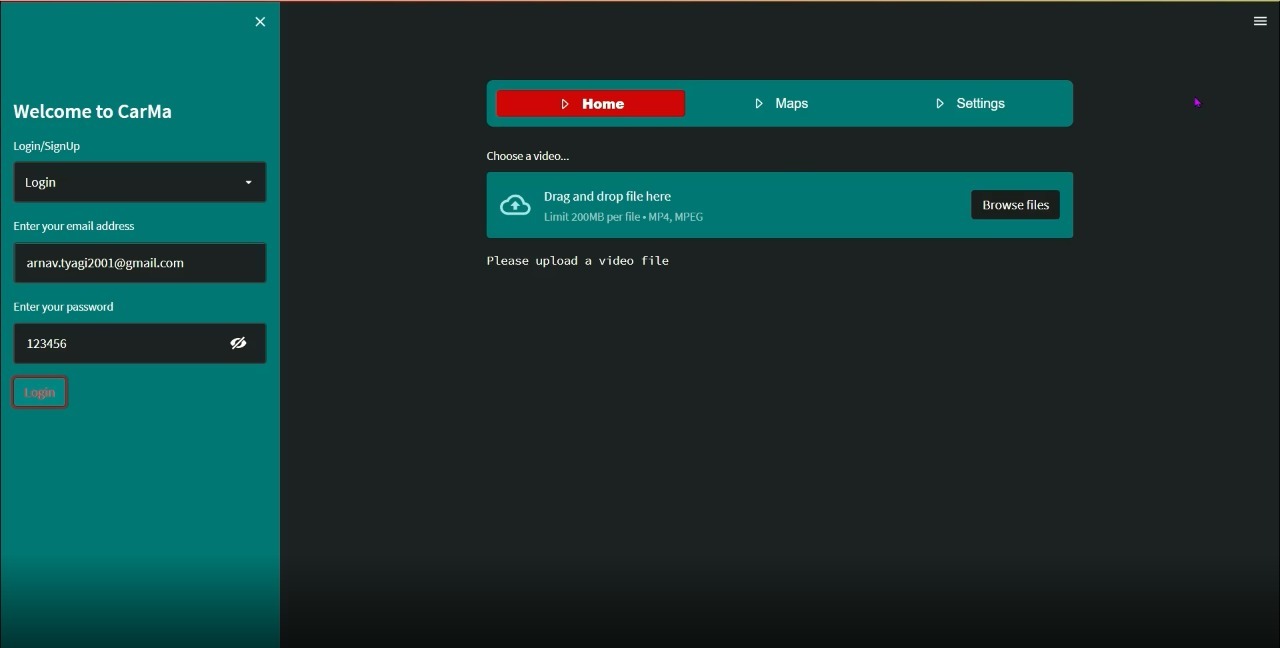Screen dimensions: 1280x648
Task: Click the cloud upload icon
Action: coord(515,205)
